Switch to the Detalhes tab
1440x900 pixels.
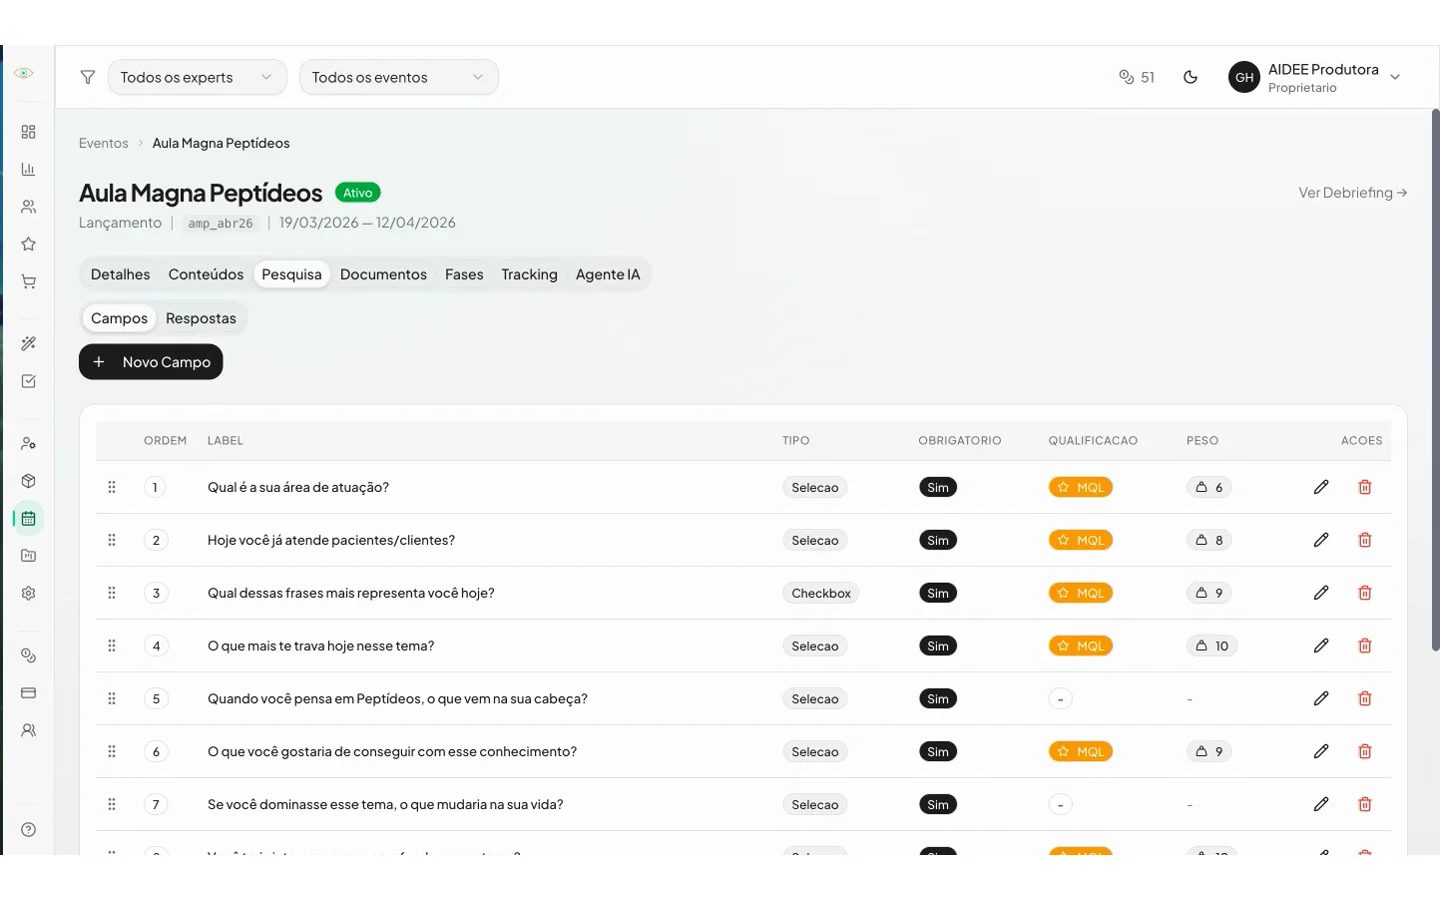pyautogui.click(x=120, y=274)
